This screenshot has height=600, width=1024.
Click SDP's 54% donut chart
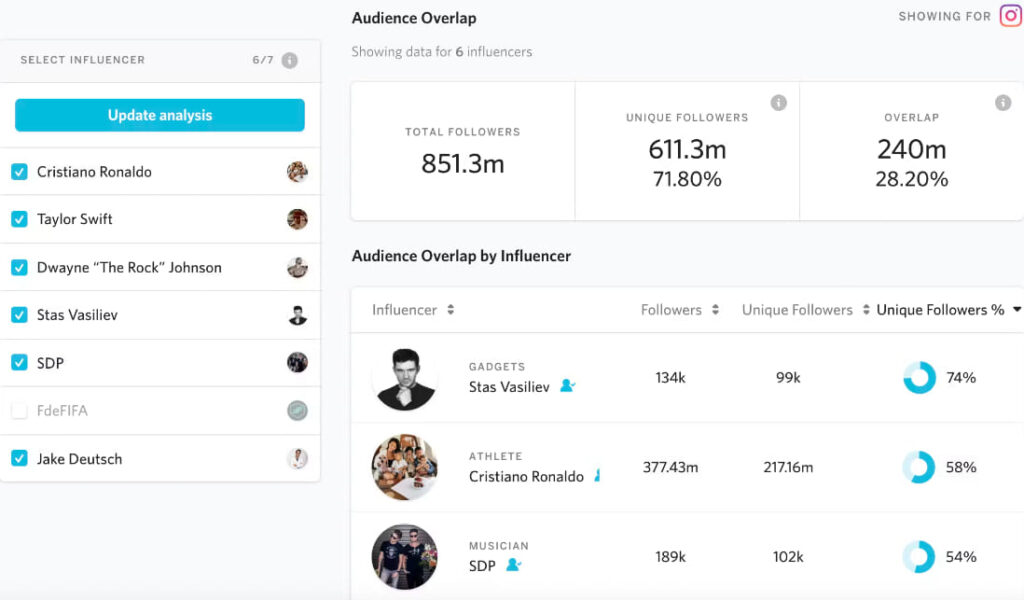[920, 556]
